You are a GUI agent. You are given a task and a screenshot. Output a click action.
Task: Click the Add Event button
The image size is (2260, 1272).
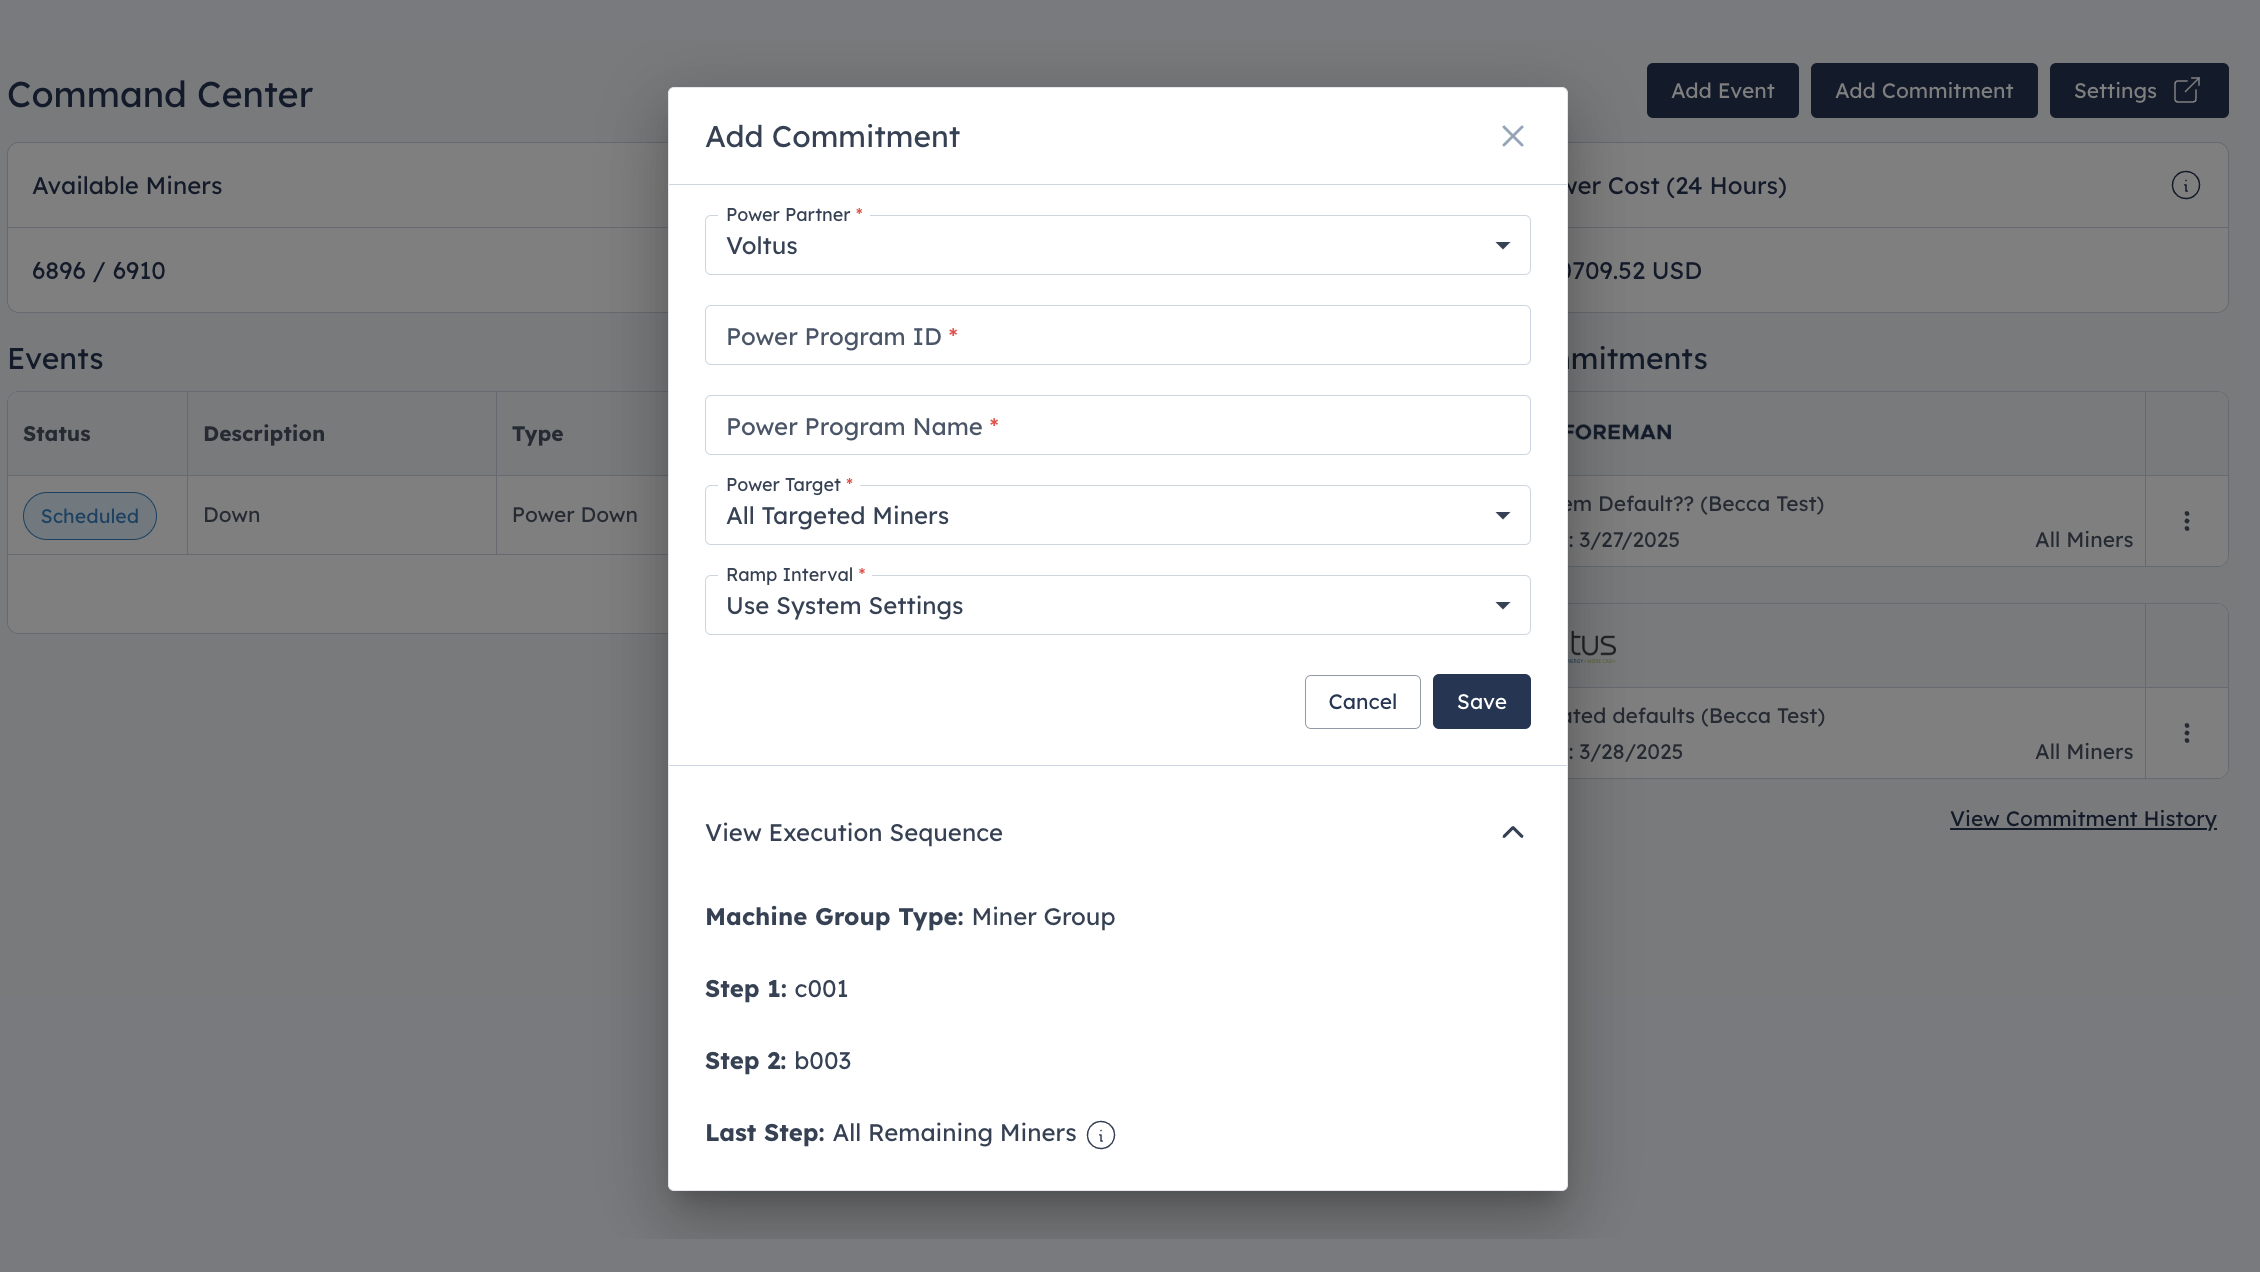[1722, 91]
